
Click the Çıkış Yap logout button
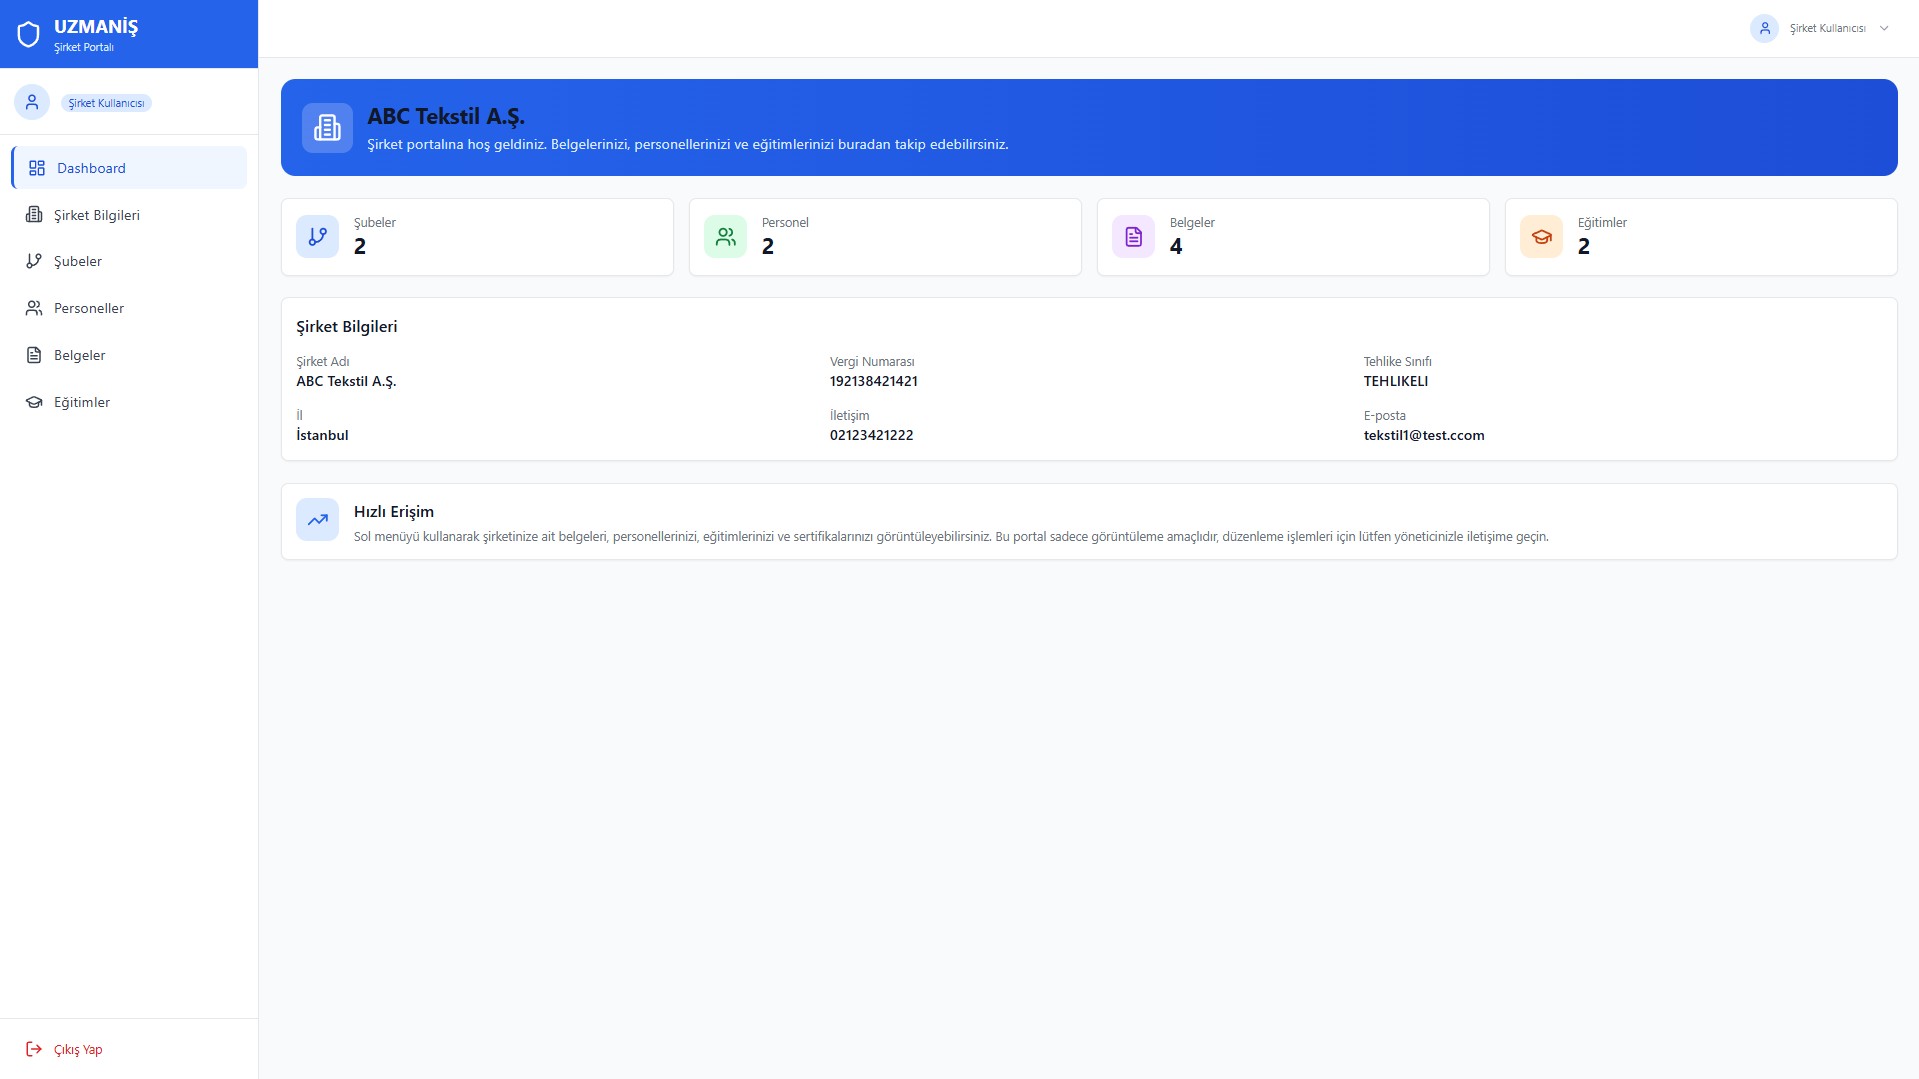click(x=65, y=1049)
